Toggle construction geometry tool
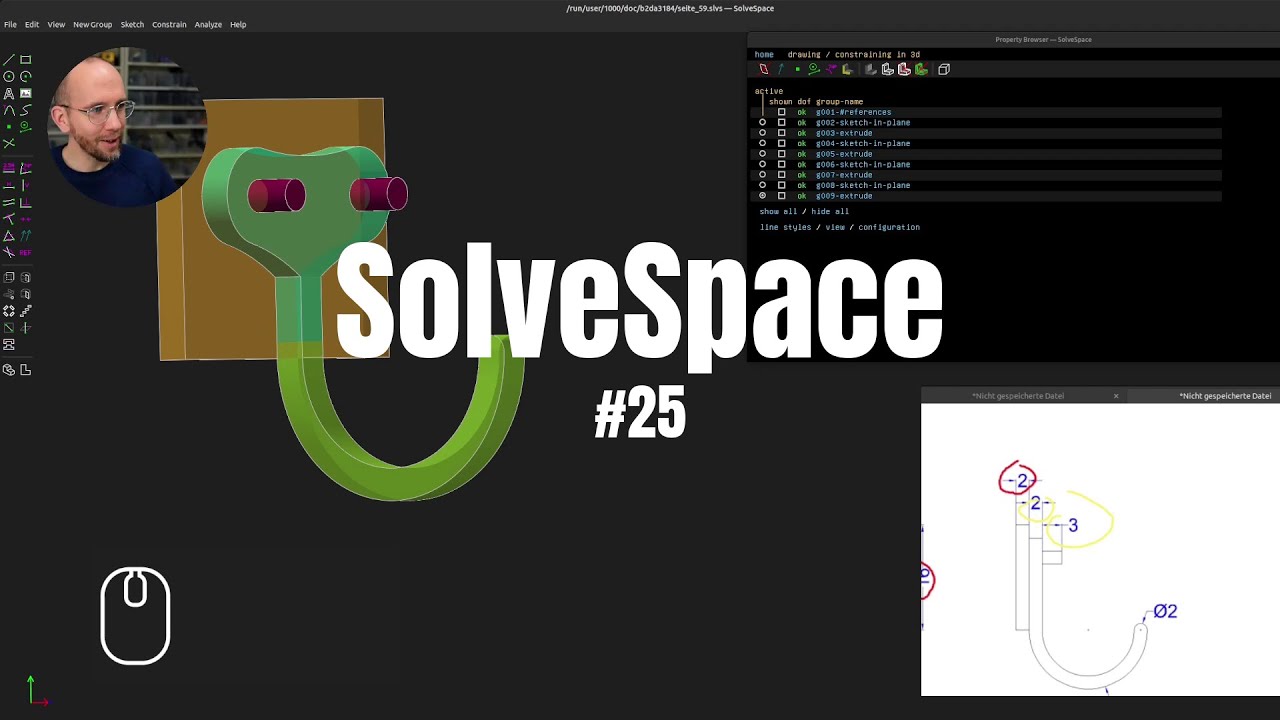This screenshot has width=1280, height=720. pyautogui.click(x=25, y=127)
